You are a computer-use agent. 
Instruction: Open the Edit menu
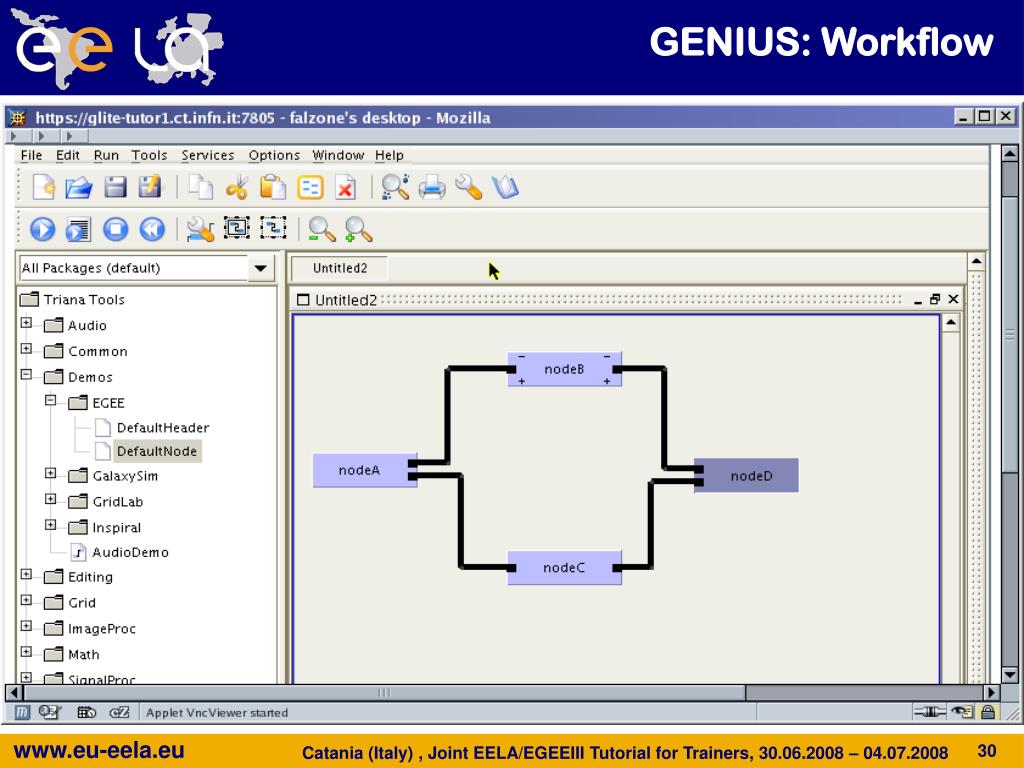click(x=67, y=155)
